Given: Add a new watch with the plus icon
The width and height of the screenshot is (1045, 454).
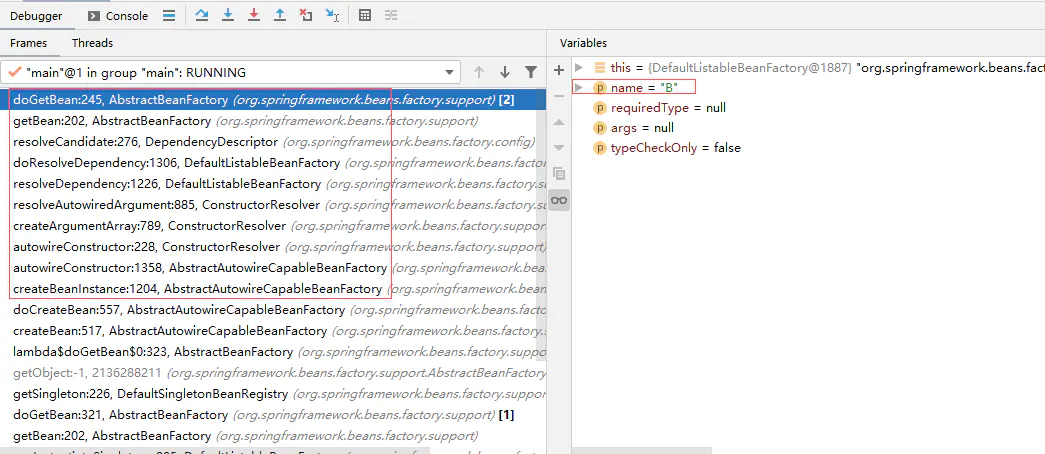Looking at the screenshot, I should (559, 70).
